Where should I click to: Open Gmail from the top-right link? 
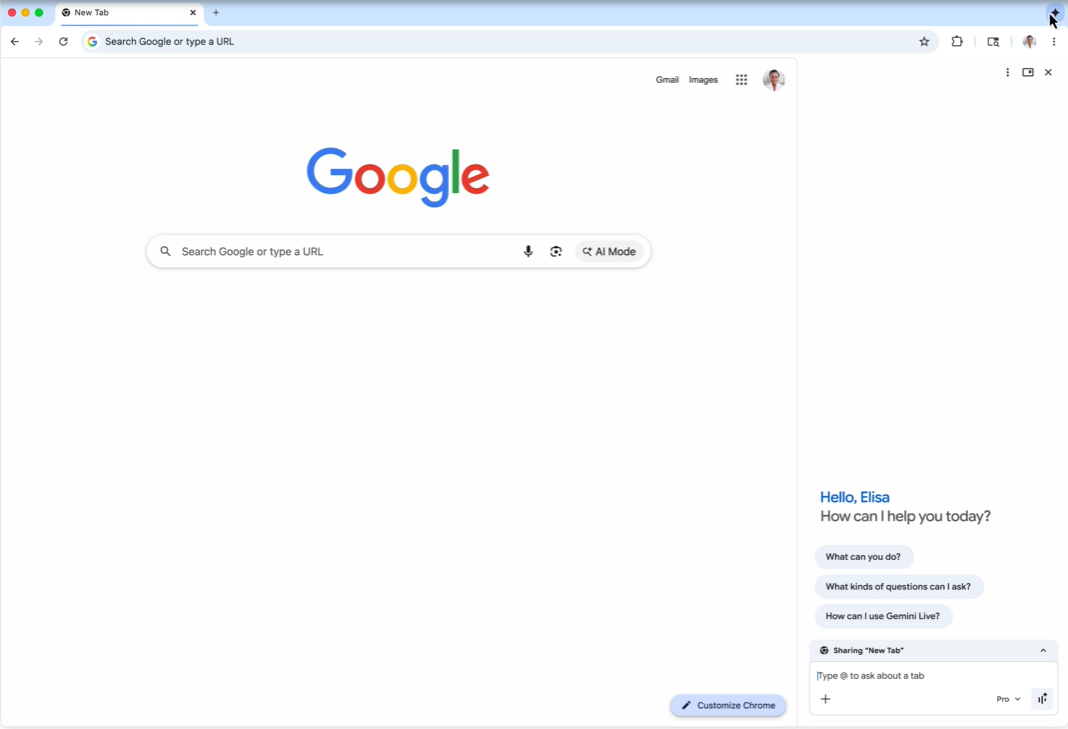point(667,79)
